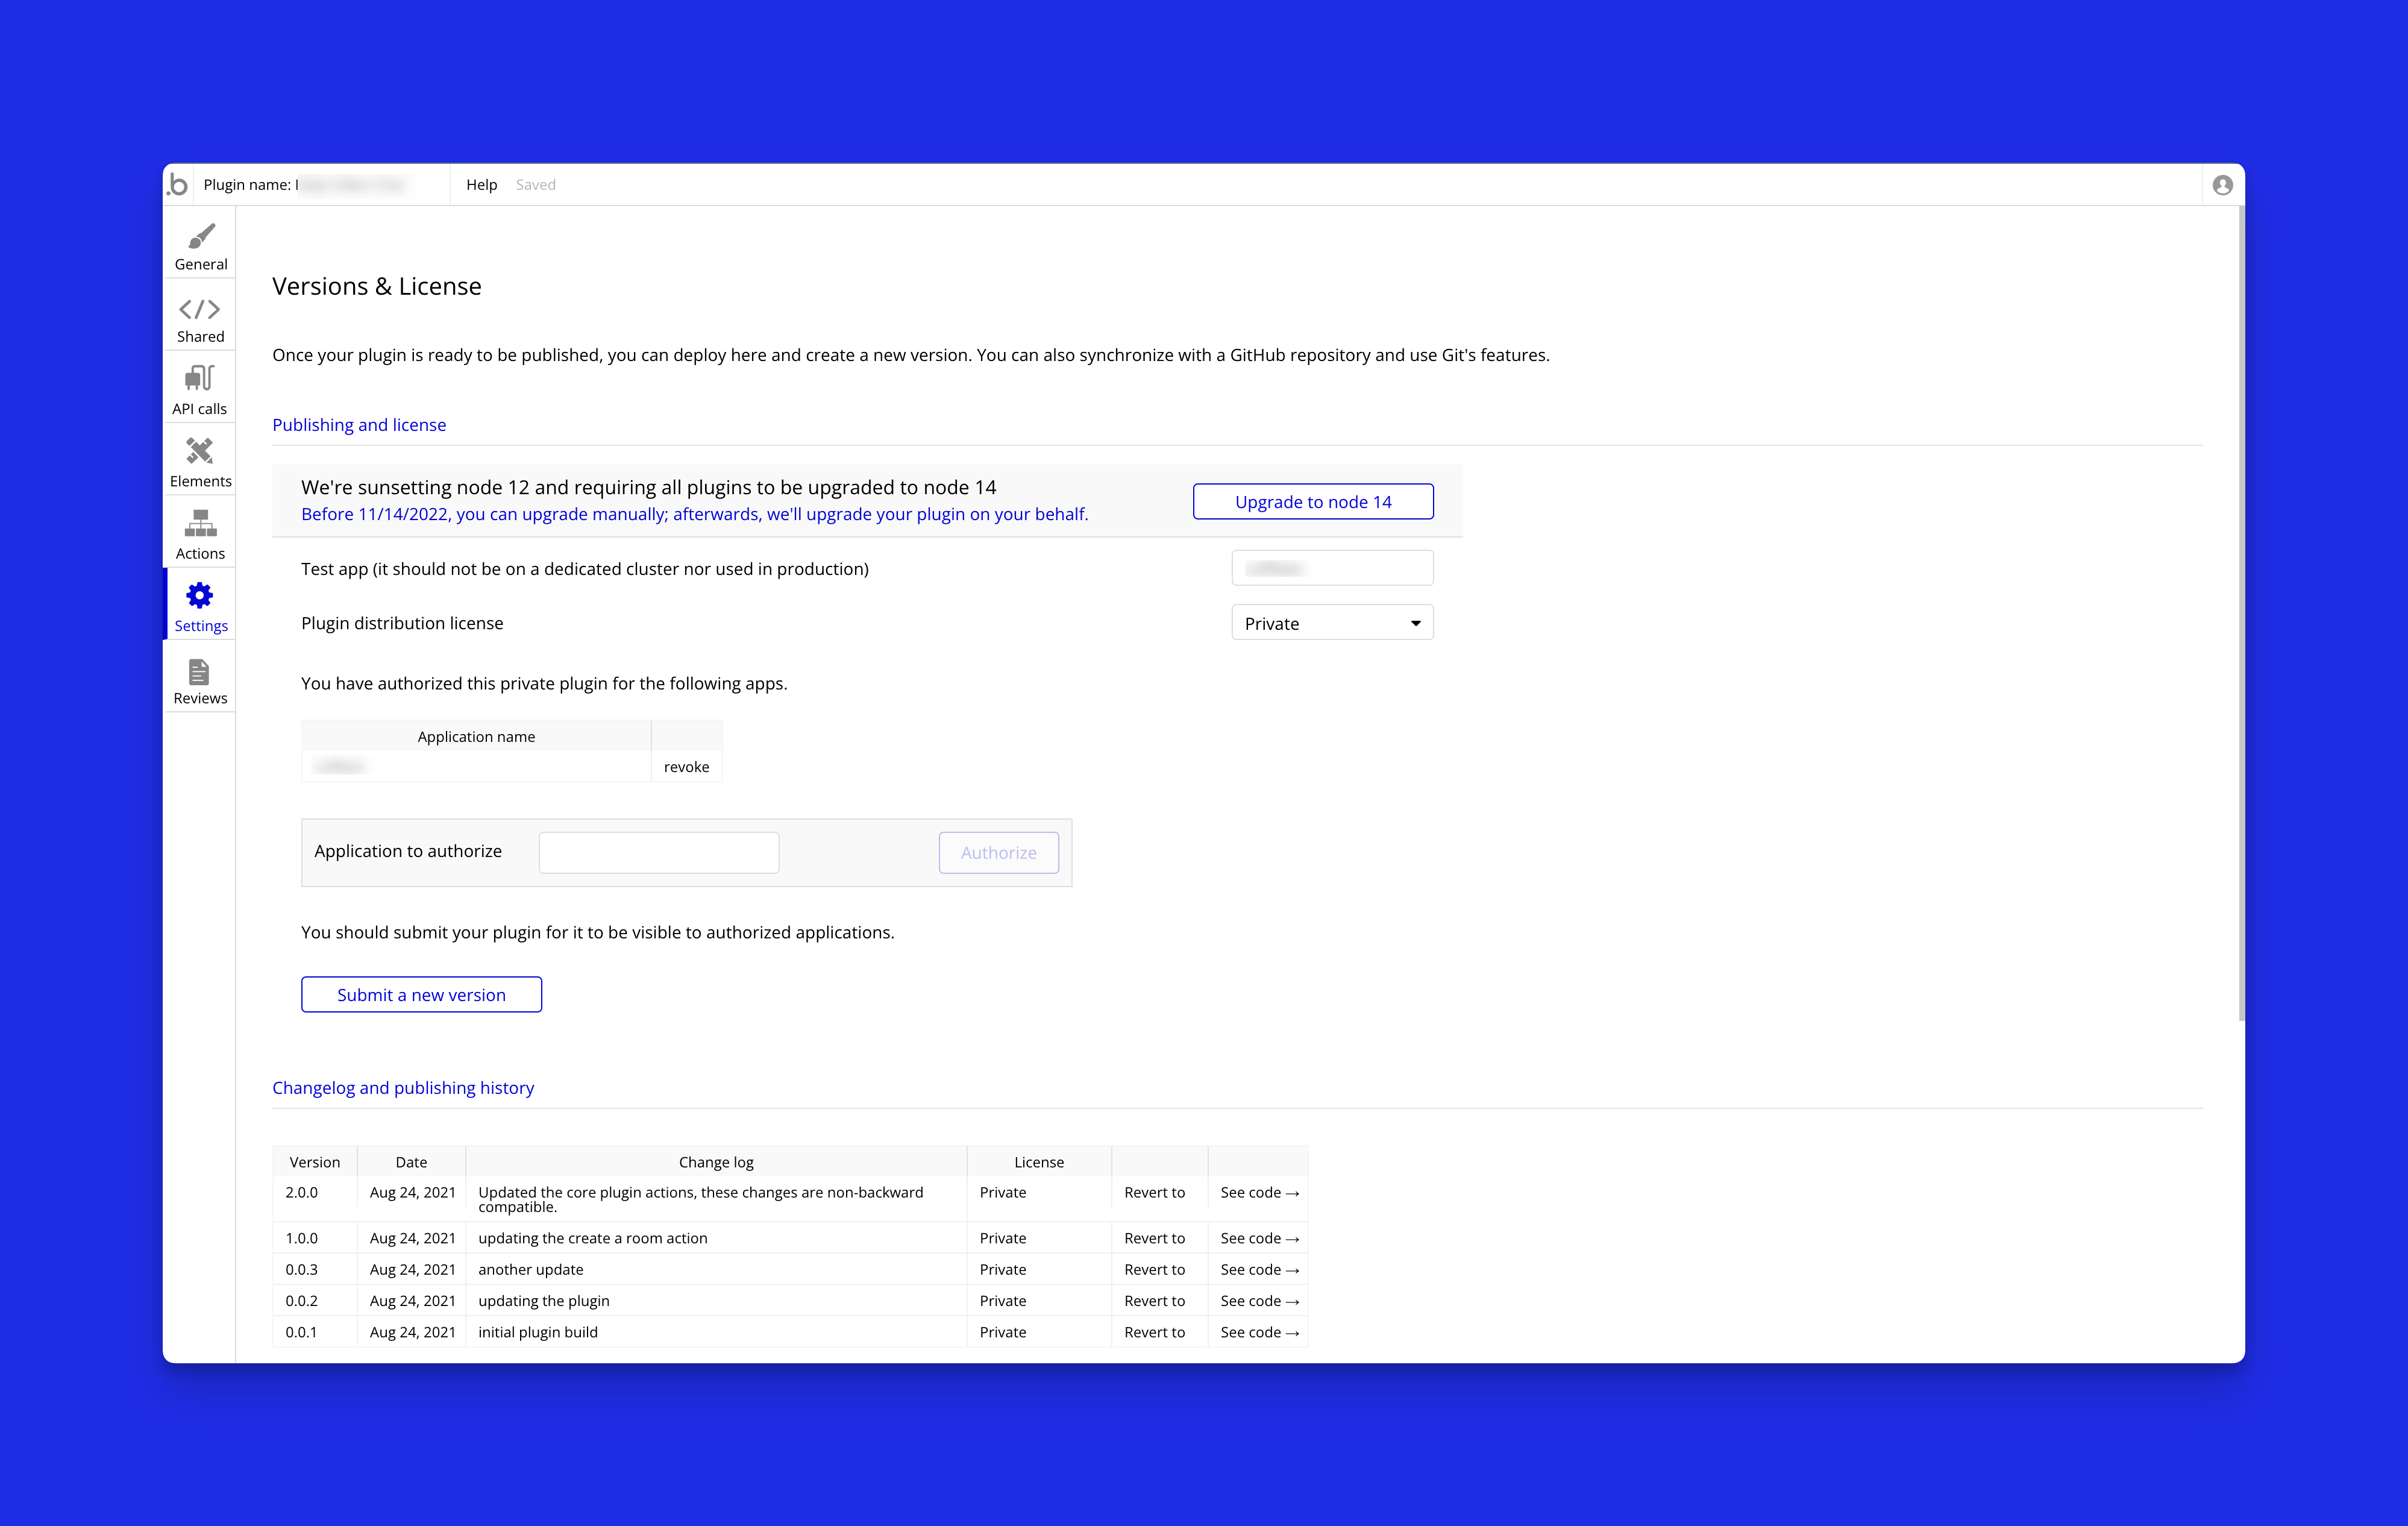Focus the Application to authorize field
Image resolution: width=2408 pixels, height=1526 pixels.
point(658,853)
